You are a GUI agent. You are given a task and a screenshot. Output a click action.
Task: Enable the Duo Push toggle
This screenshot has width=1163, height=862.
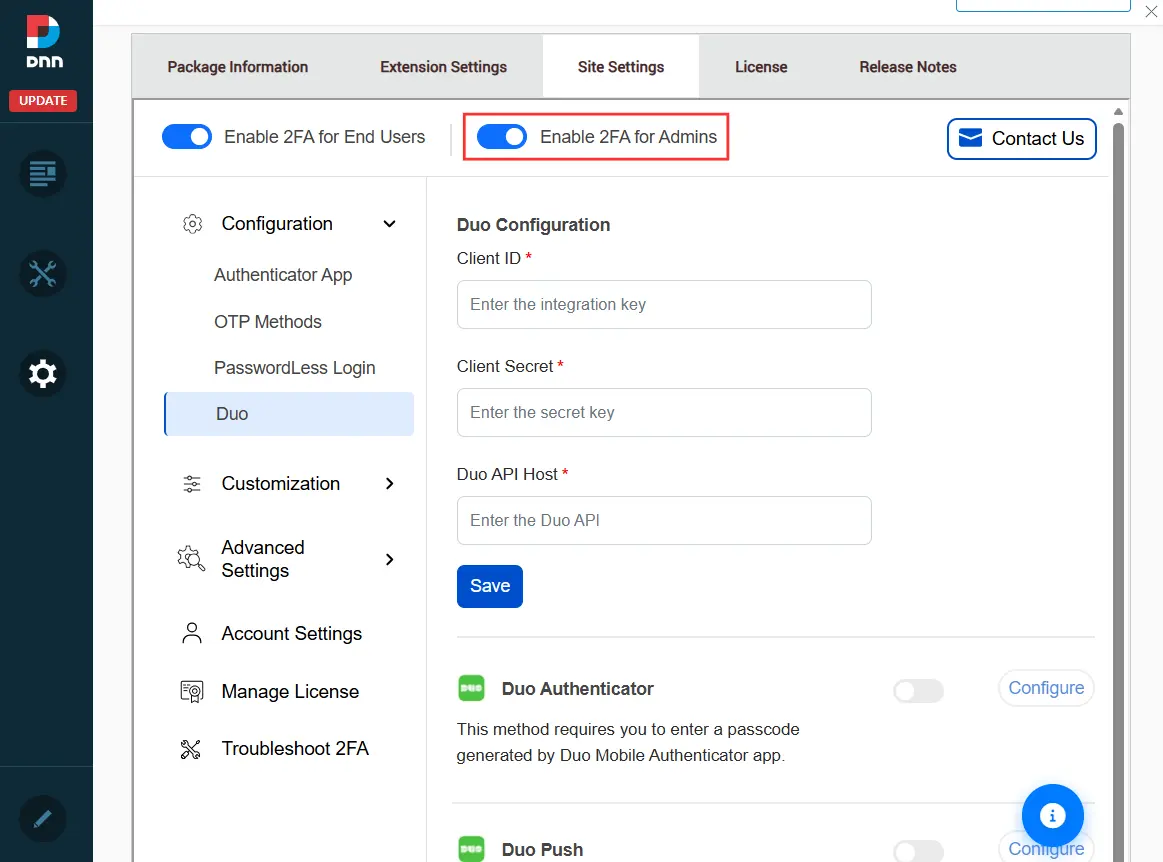pyautogui.click(x=918, y=851)
